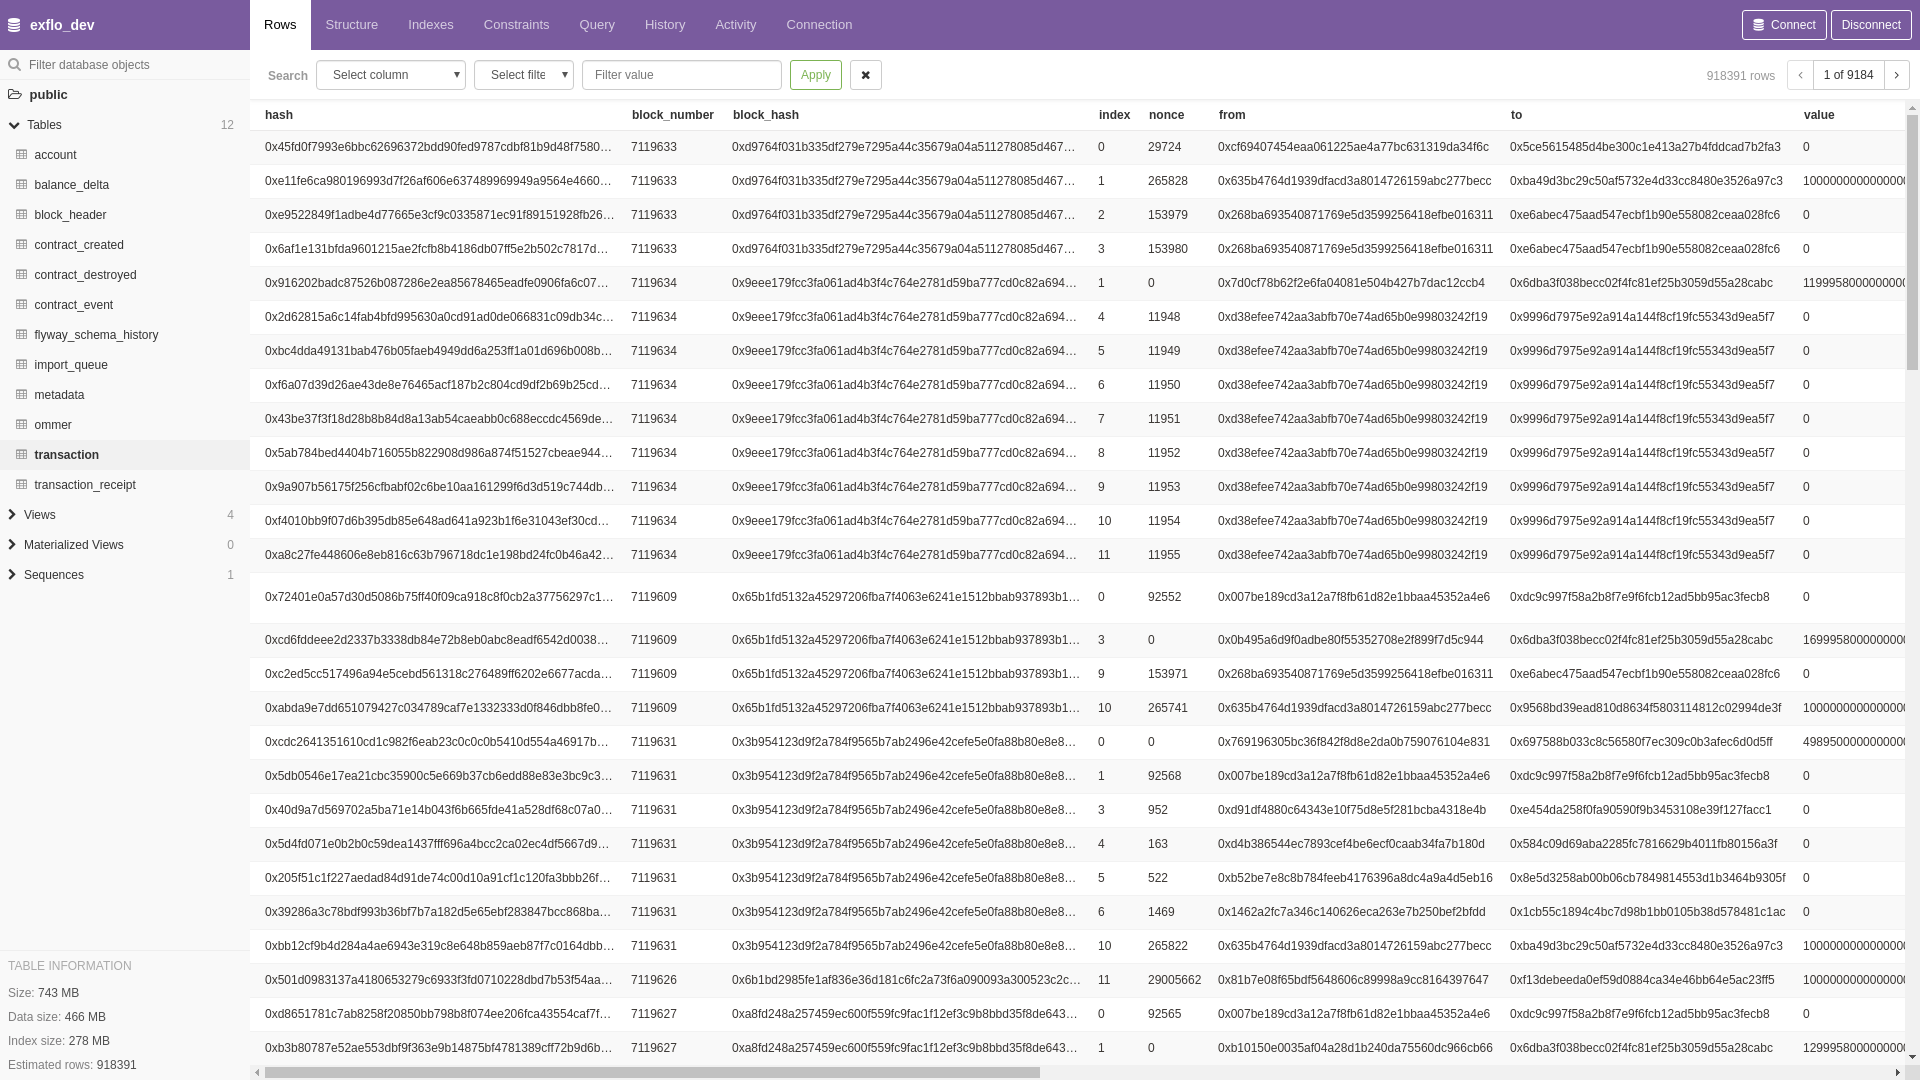
Task: Open the Select column dropdown
Action: tap(391, 75)
